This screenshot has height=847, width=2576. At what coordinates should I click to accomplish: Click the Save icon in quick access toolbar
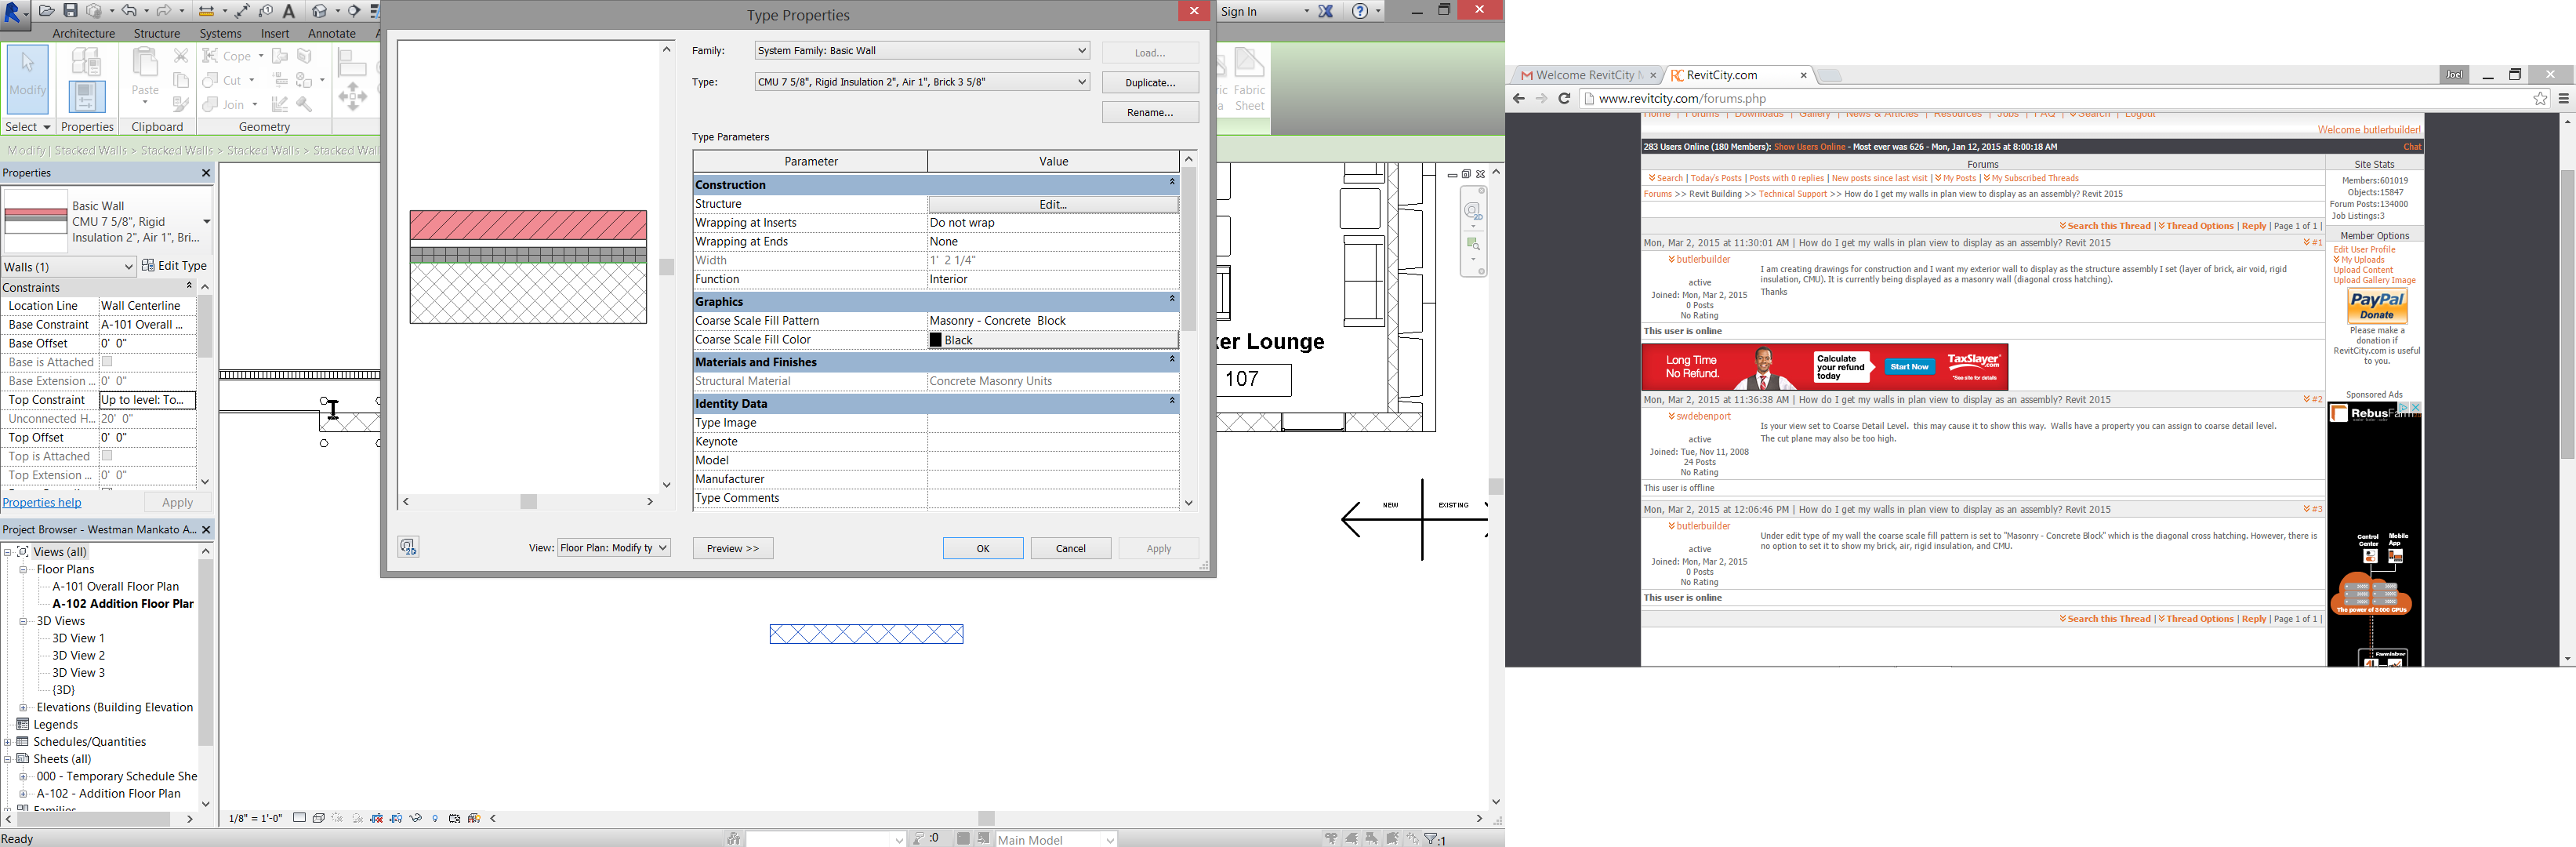click(71, 11)
